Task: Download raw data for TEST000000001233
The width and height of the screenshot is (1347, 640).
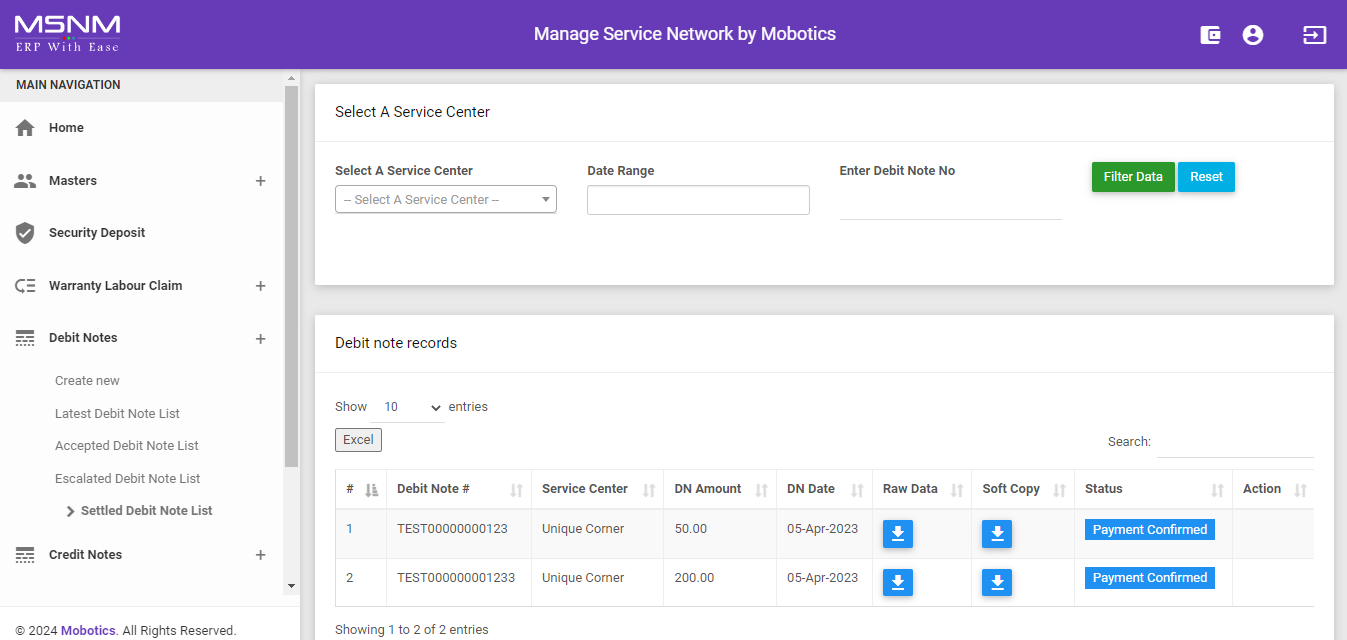Action: 897,582
